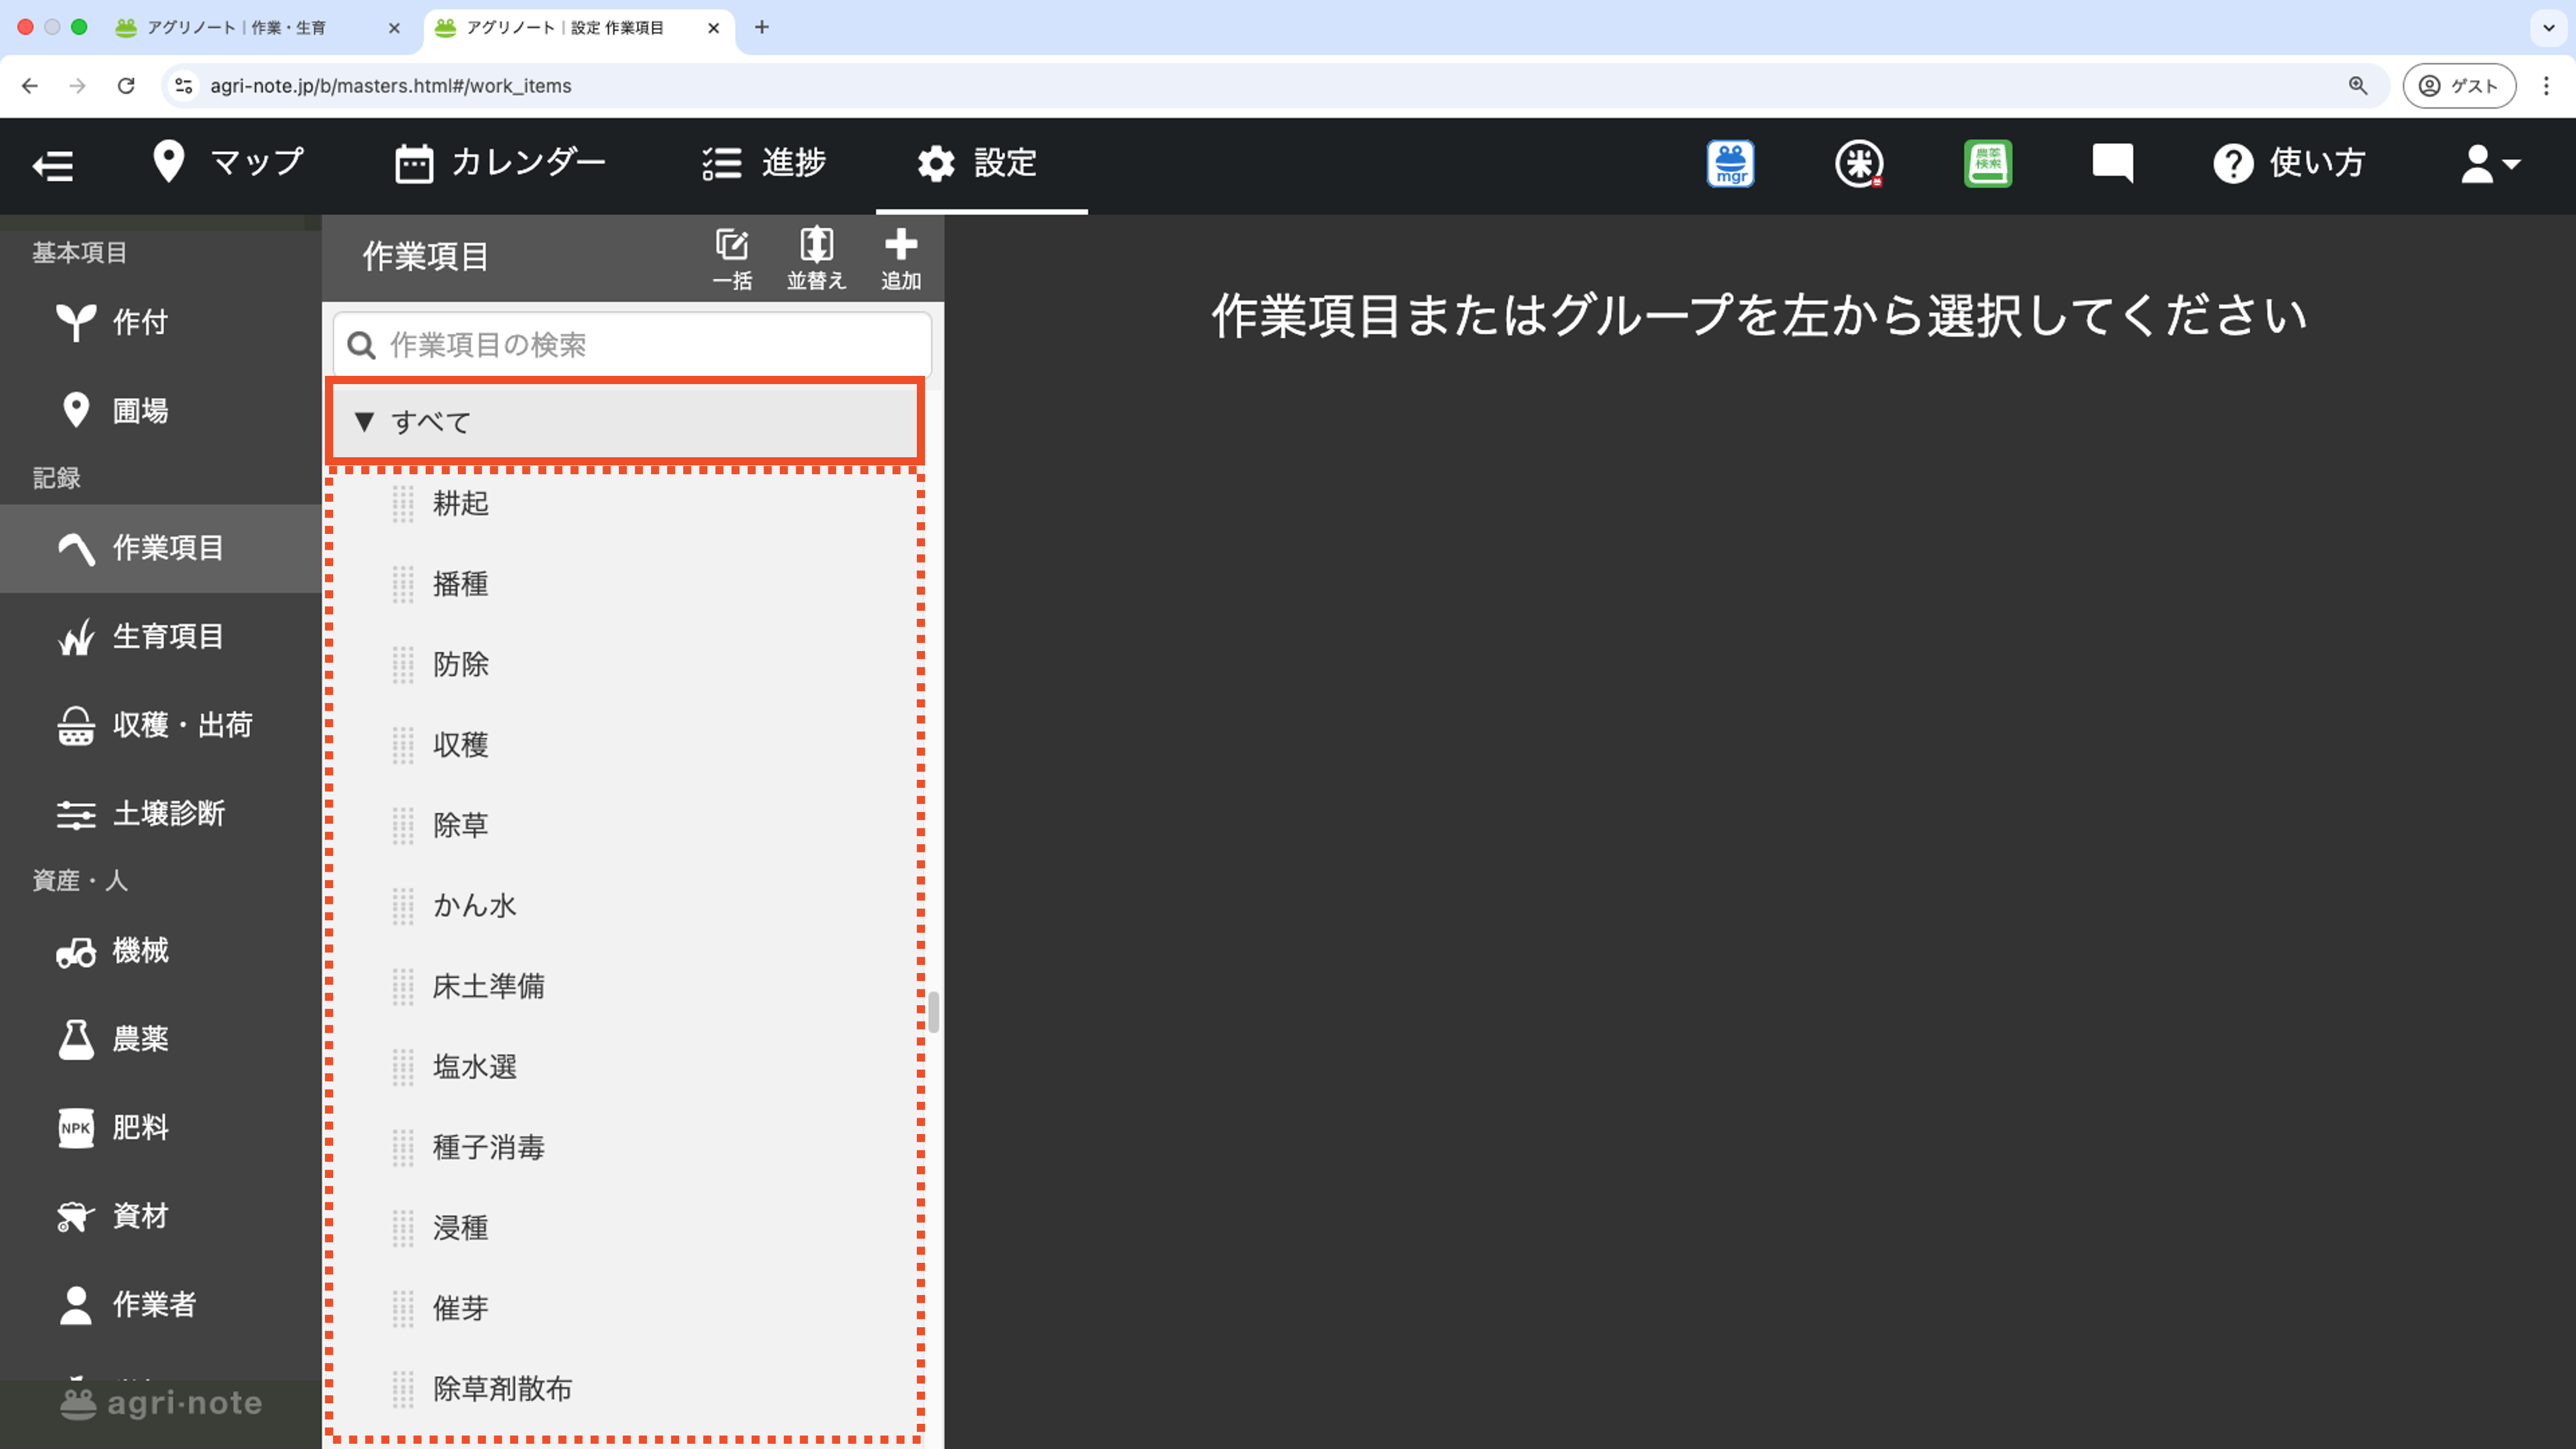Open the 使い方 help link
This screenshot has height=1449, width=2576.
click(2289, 163)
